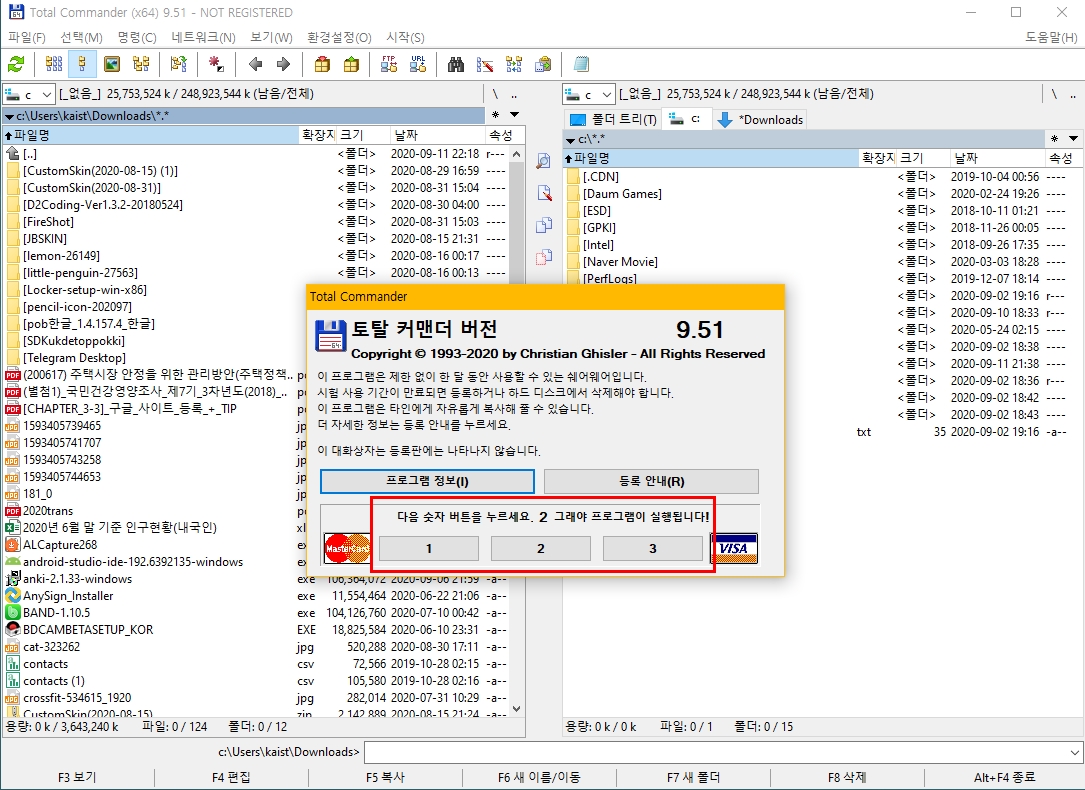Image resolution: width=1085 pixels, height=790 pixels.
Task: Open file search with binoculars icon
Action: tap(456, 65)
